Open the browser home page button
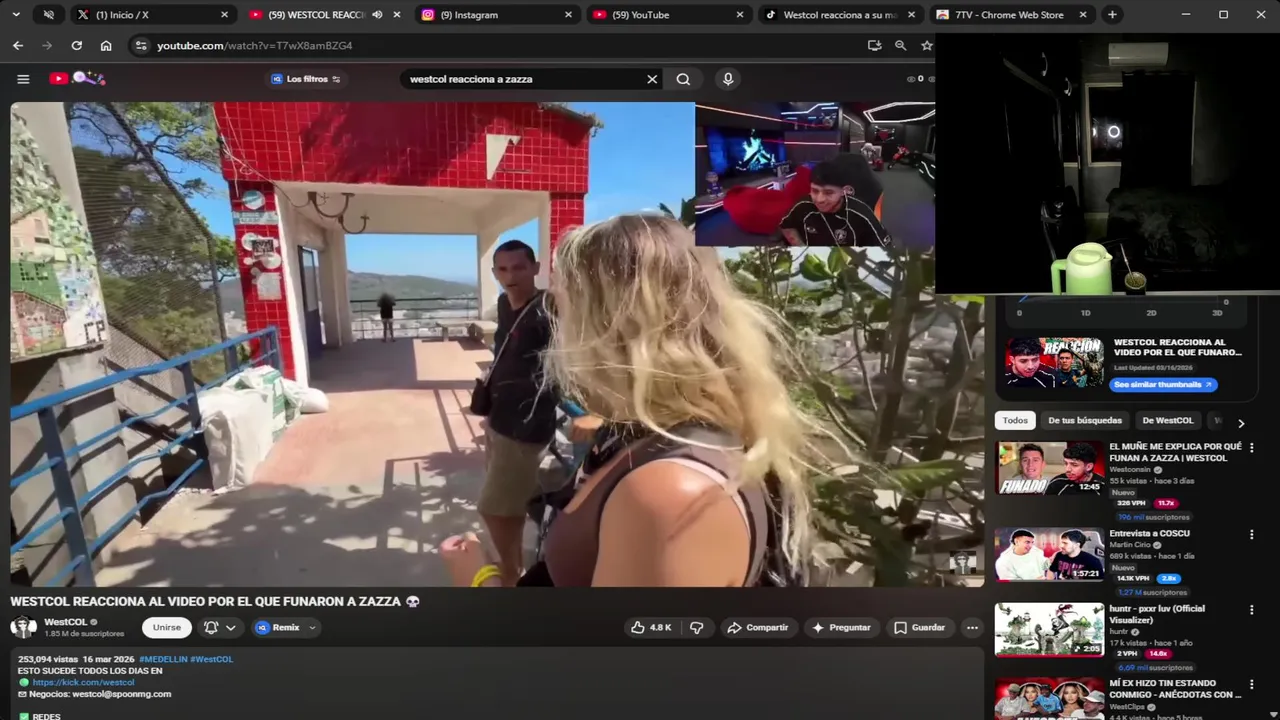 [106, 45]
